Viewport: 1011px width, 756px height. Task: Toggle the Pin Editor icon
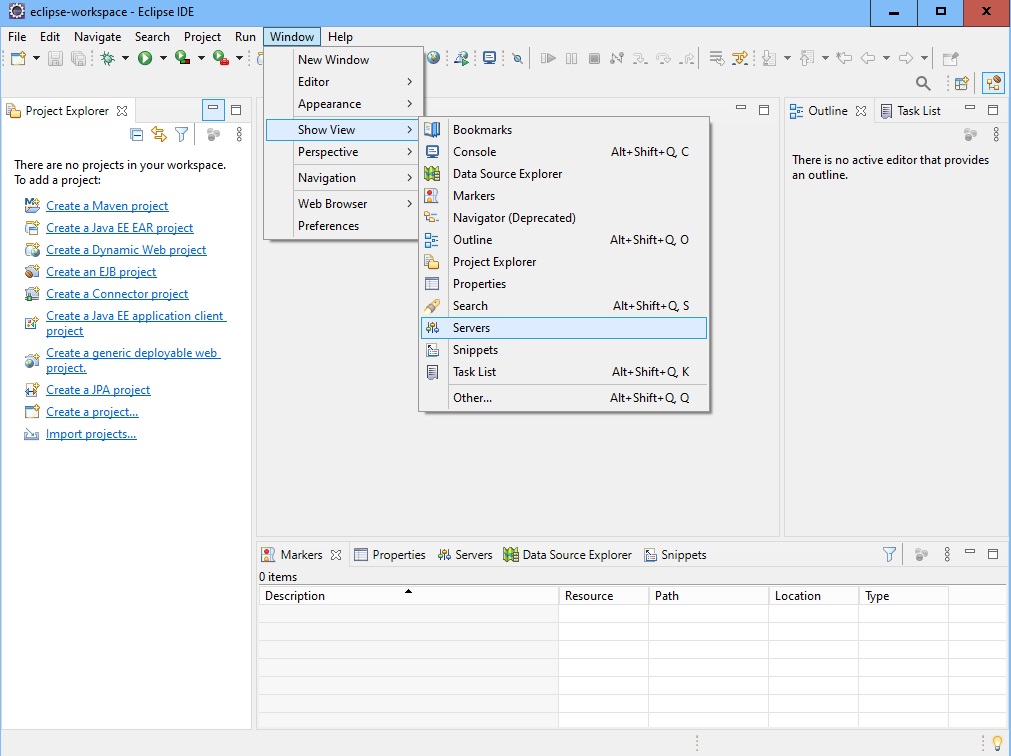tap(950, 59)
